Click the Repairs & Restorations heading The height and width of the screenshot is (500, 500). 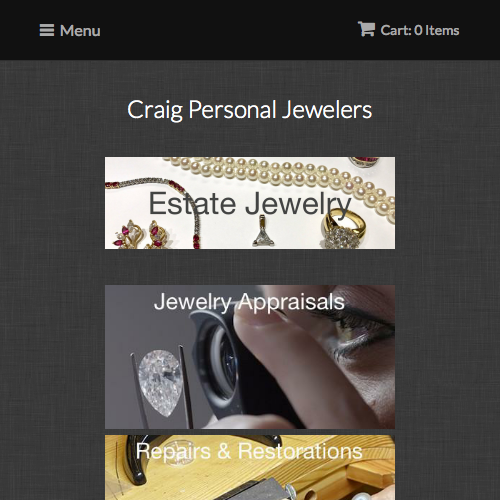(249, 451)
